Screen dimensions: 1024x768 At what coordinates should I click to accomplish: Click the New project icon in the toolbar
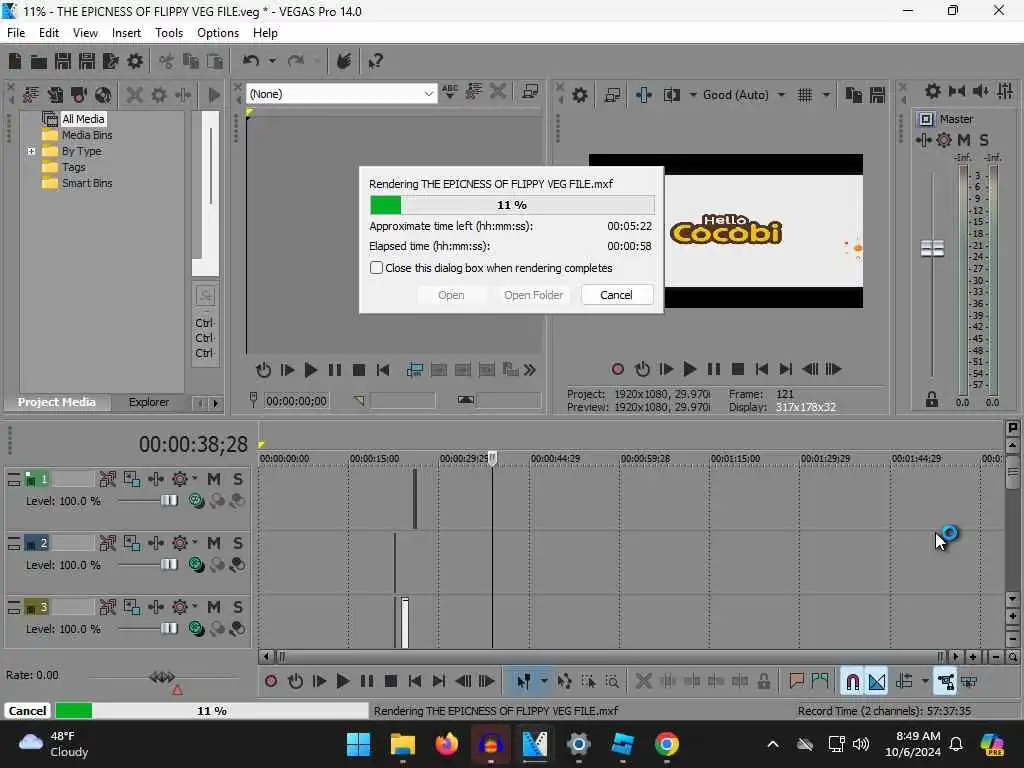[x=14, y=61]
